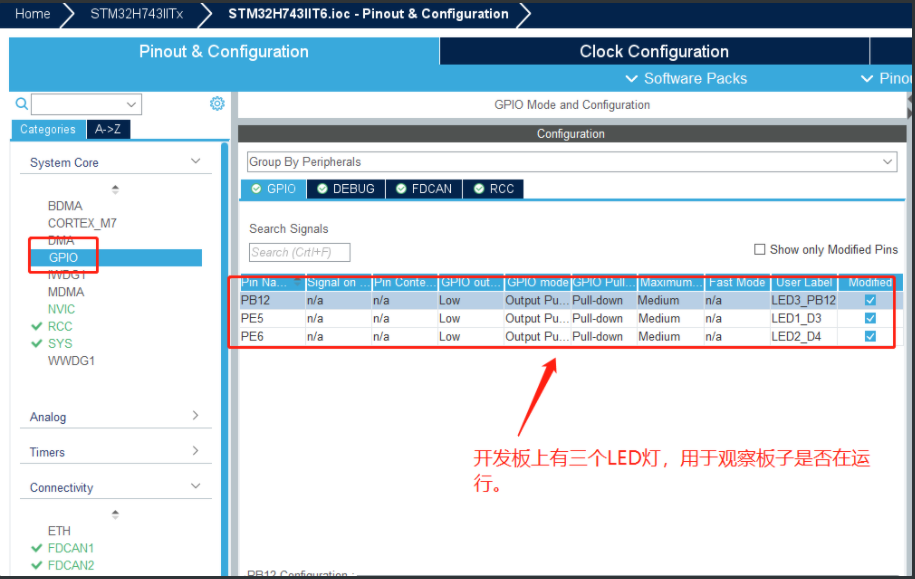Click the search magnifier icon
Image resolution: width=915 pixels, height=579 pixels.
[22, 104]
